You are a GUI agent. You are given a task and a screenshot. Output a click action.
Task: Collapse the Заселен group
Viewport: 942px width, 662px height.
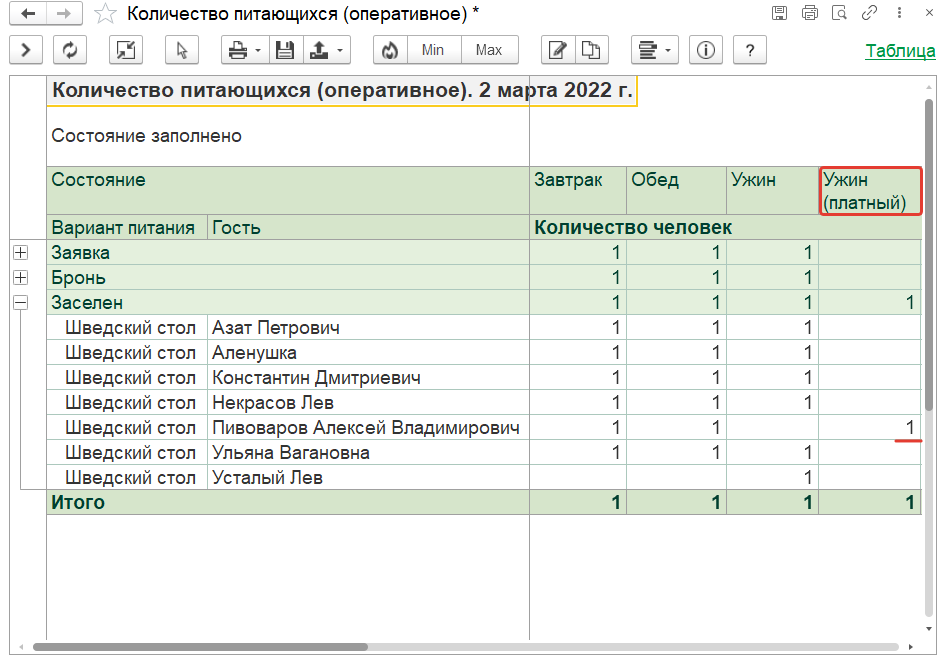click(20, 302)
